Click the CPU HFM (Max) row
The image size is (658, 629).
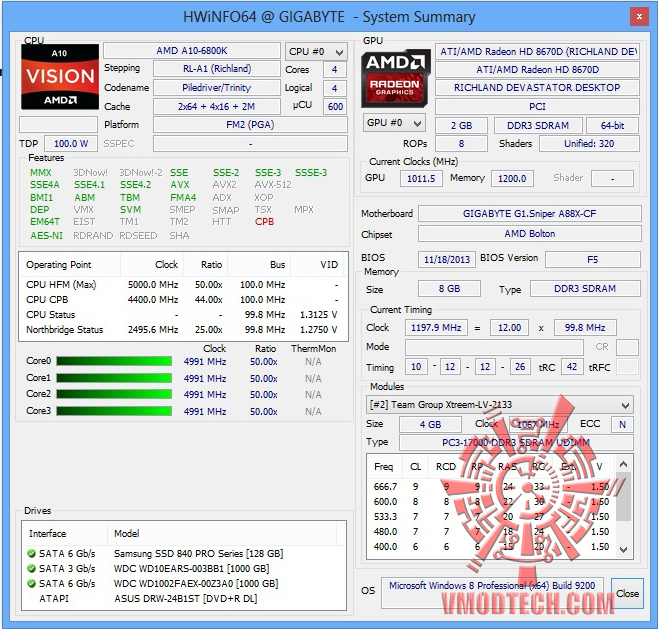(183, 284)
